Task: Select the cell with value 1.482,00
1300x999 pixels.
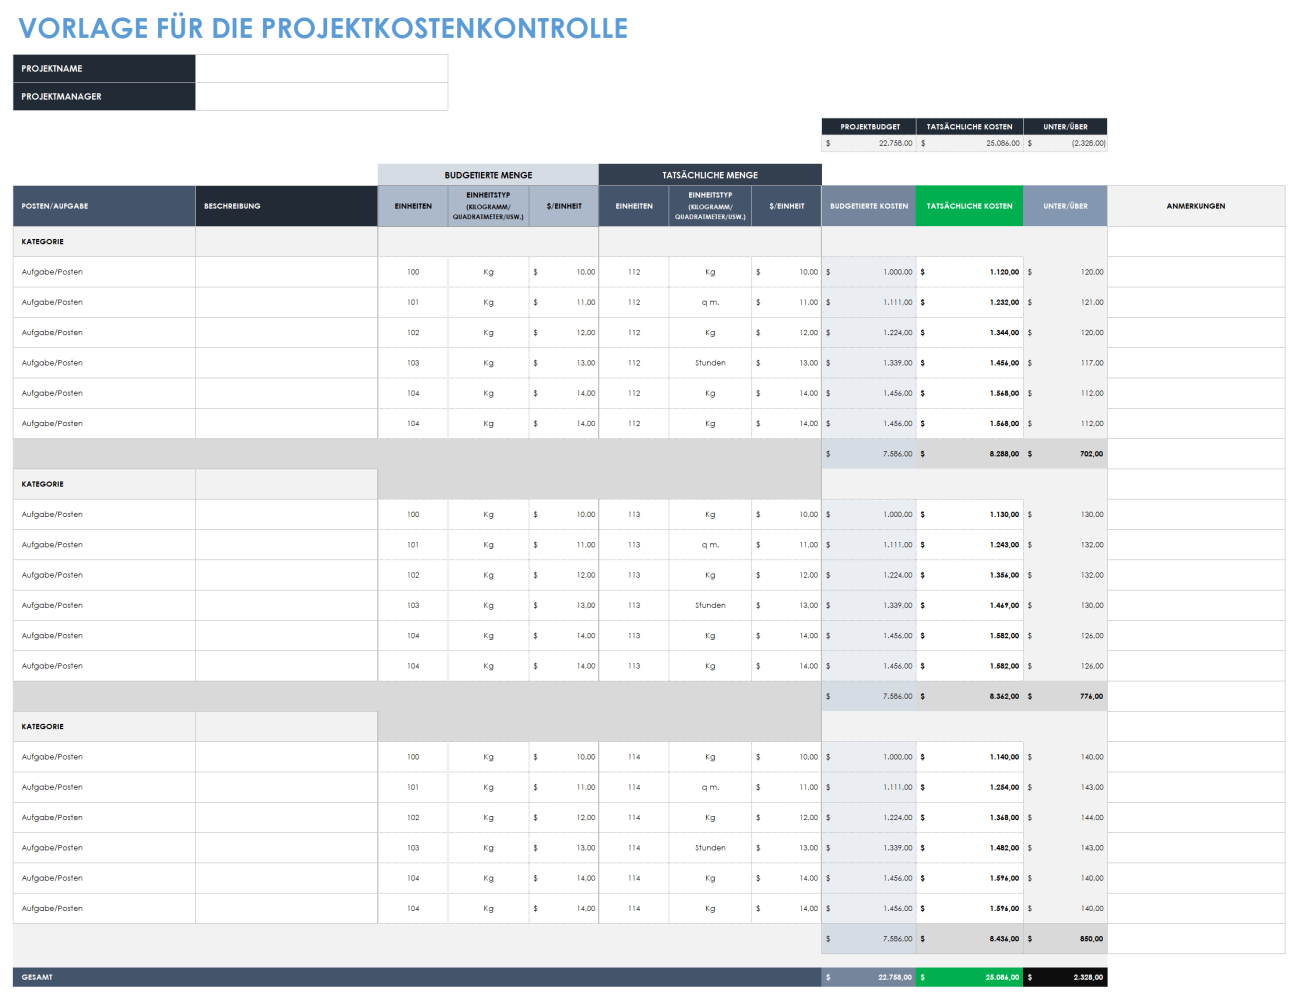Action: click(x=969, y=848)
